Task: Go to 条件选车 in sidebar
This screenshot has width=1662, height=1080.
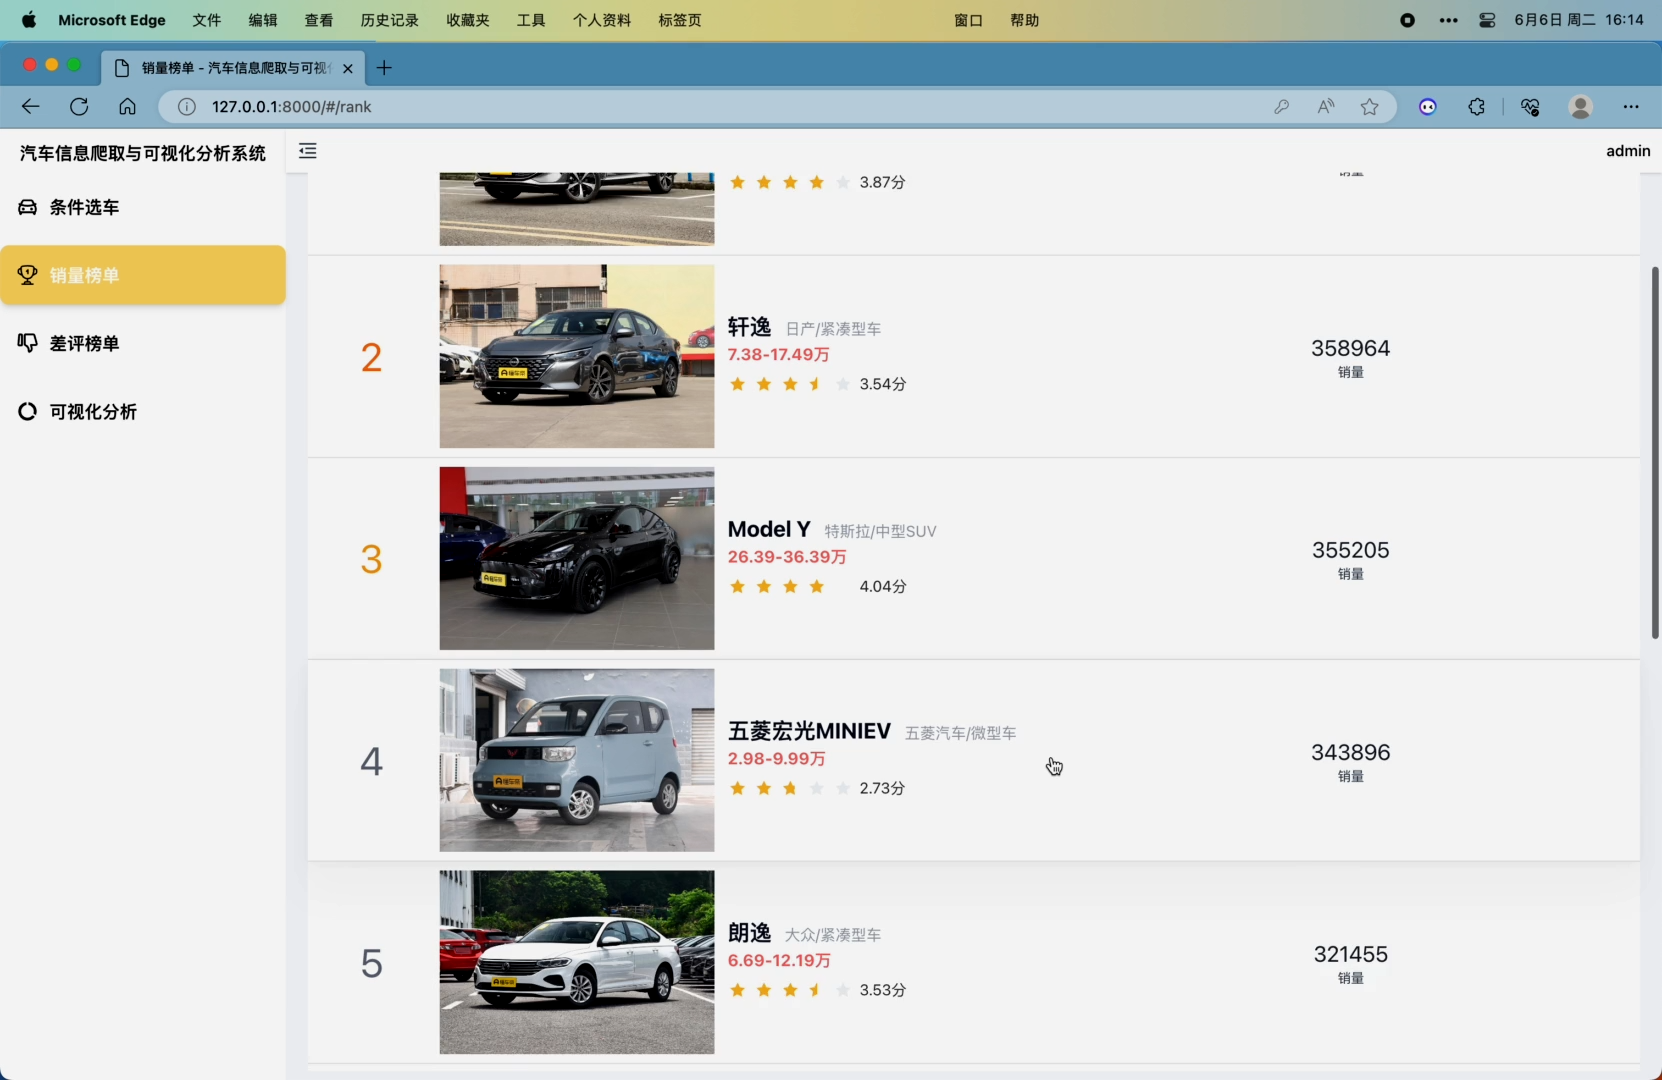Action: (x=143, y=207)
